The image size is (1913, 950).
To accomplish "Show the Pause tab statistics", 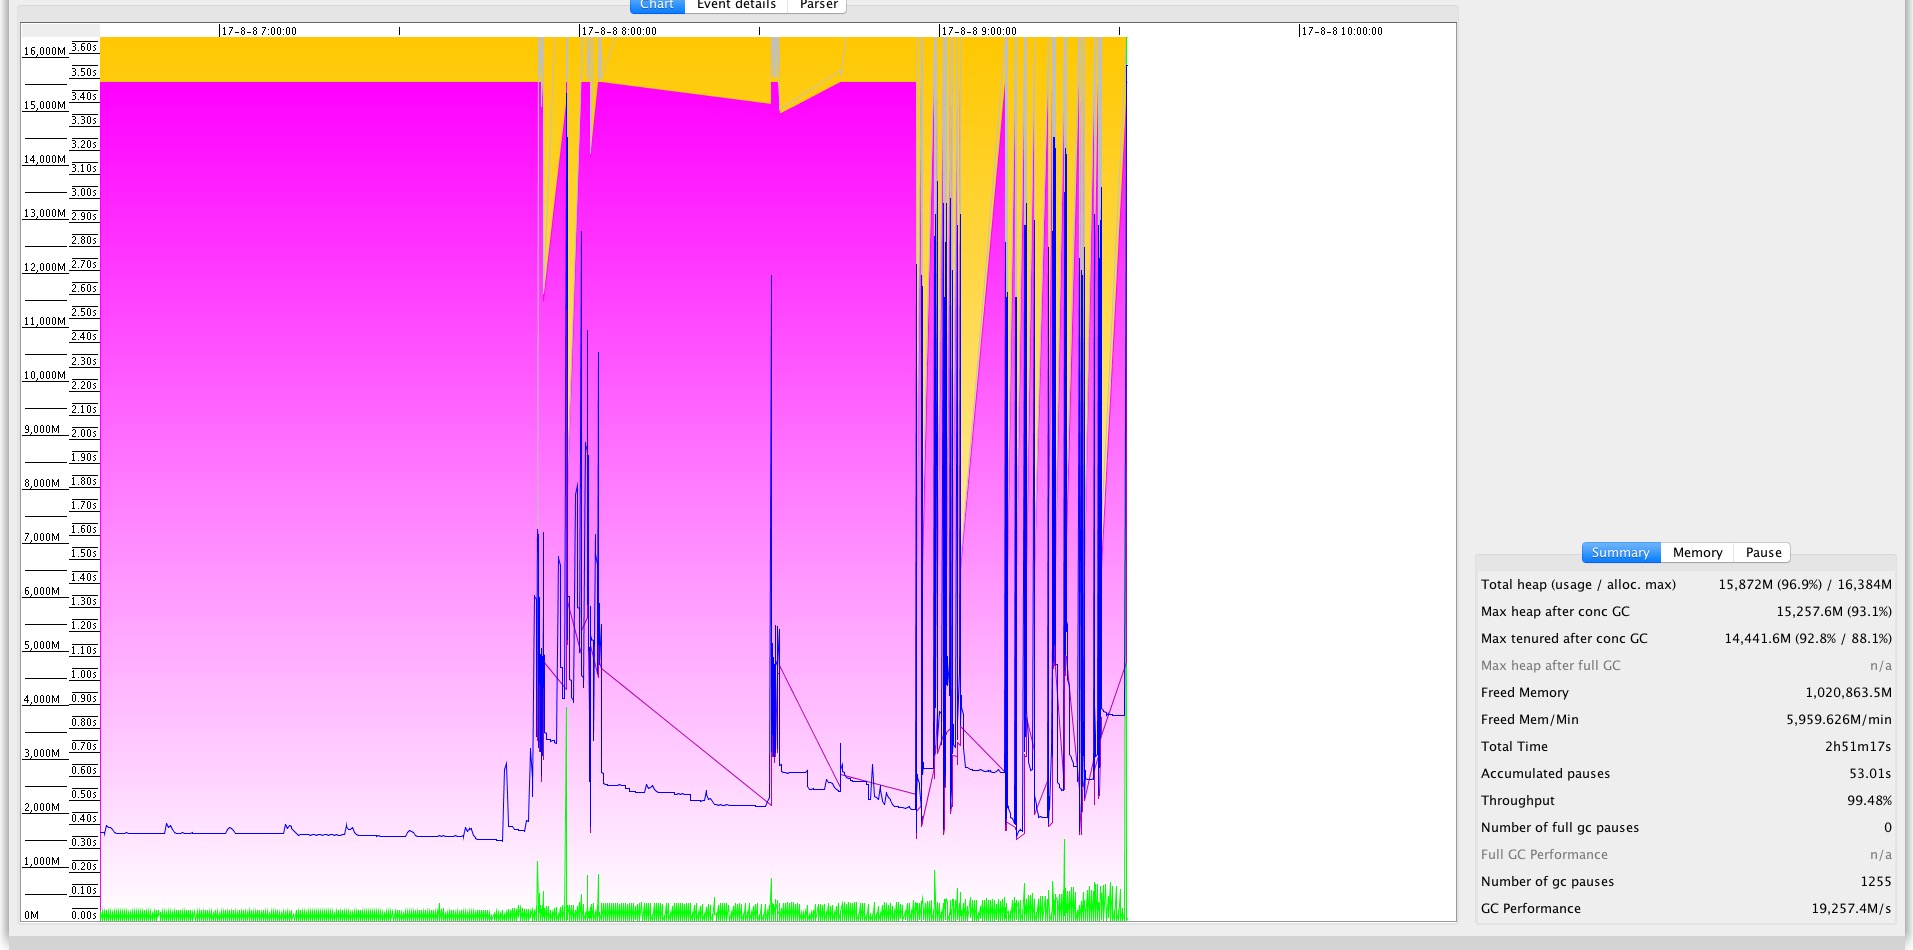I will pyautogui.click(x=1763, y=553).
